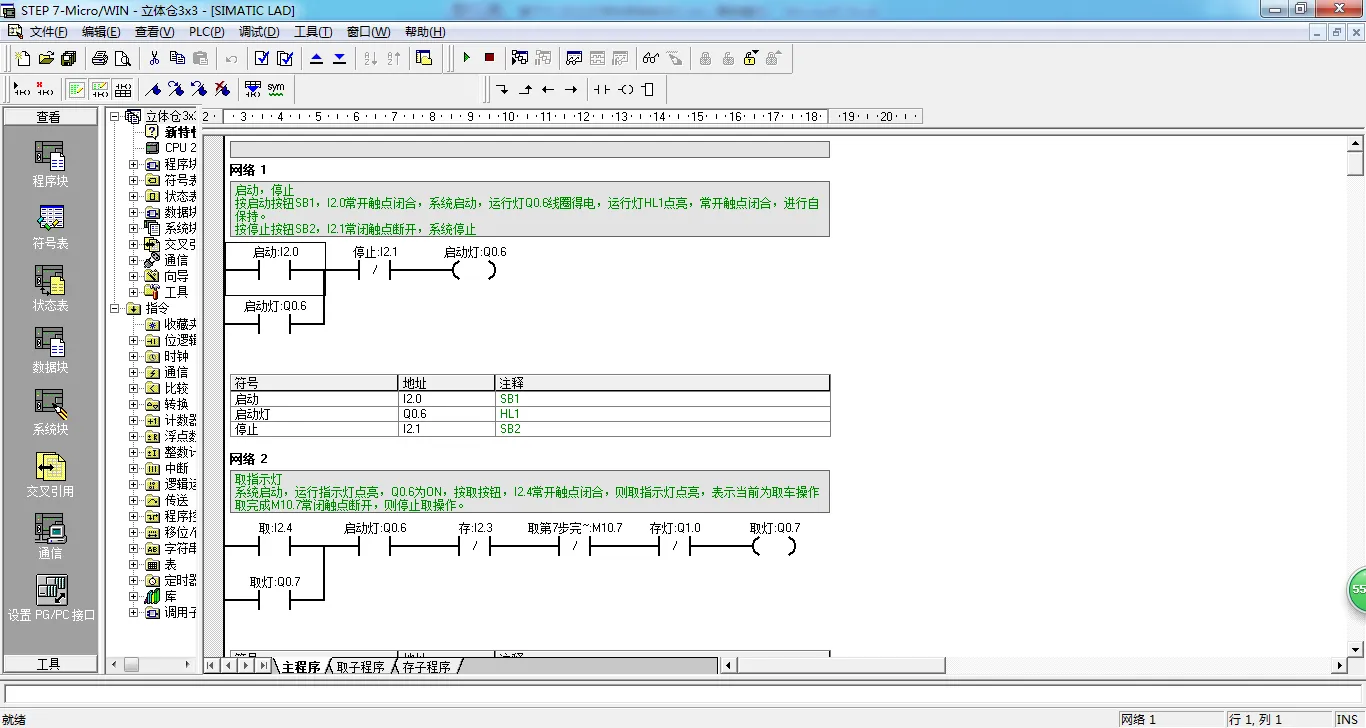
Task: Expand the 时钟 instruction folder
Action: point(134,356)
